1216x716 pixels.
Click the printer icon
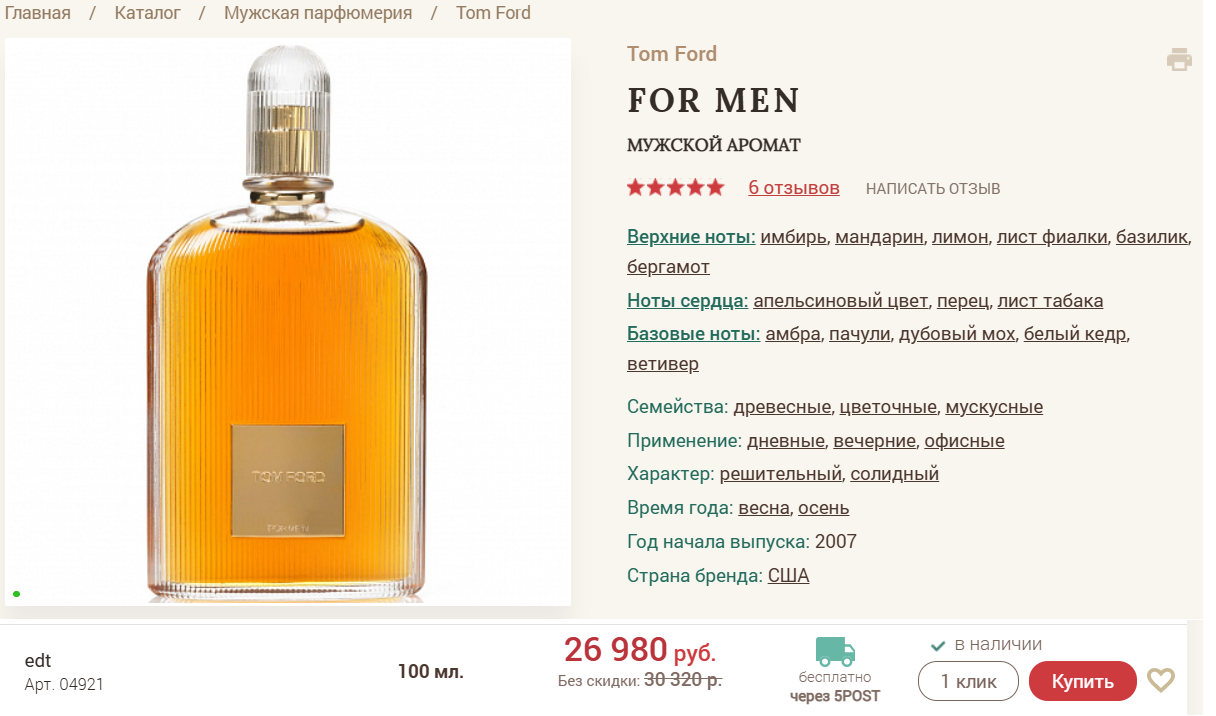[x=1179, y=59]
